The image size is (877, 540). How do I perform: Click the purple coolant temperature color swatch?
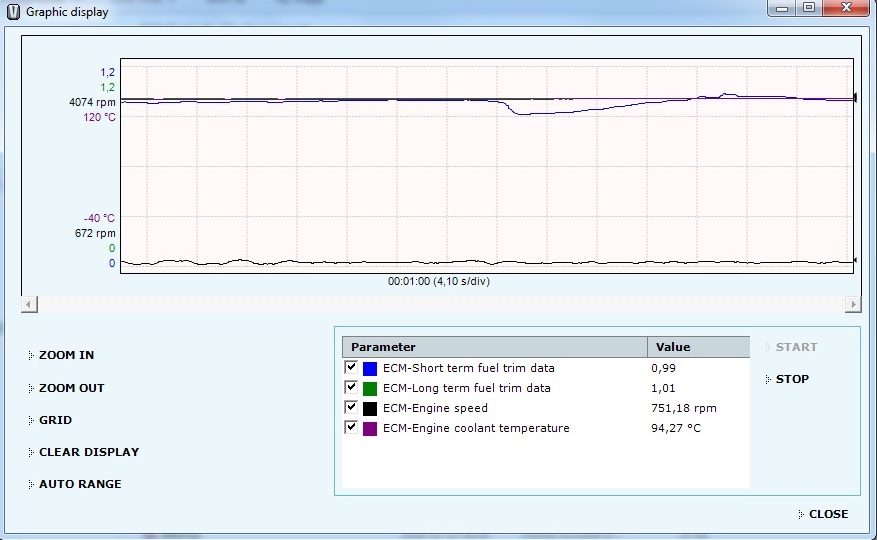[370, 428]
